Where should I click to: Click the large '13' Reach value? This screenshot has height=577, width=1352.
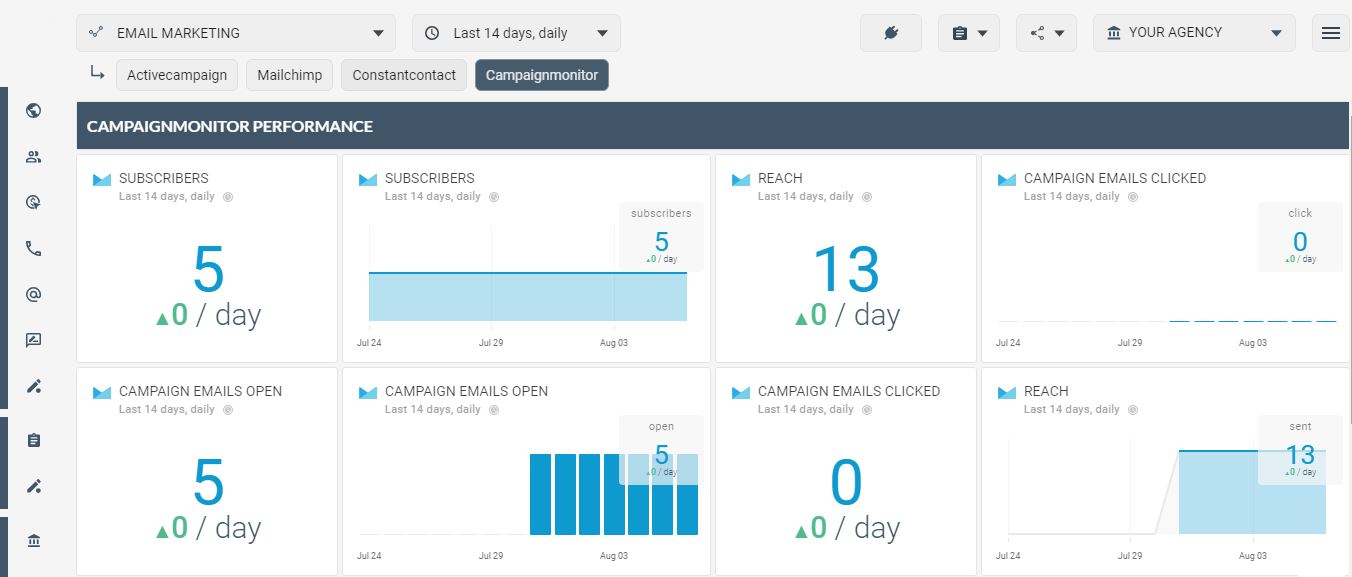(x=846, y=270)
